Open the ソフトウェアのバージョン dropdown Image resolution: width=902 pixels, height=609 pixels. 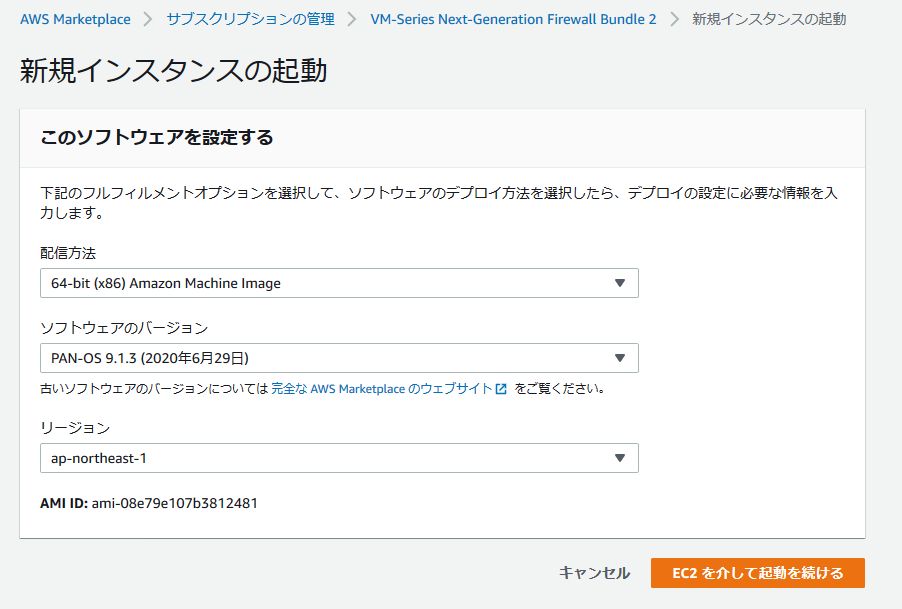[339, 358]
